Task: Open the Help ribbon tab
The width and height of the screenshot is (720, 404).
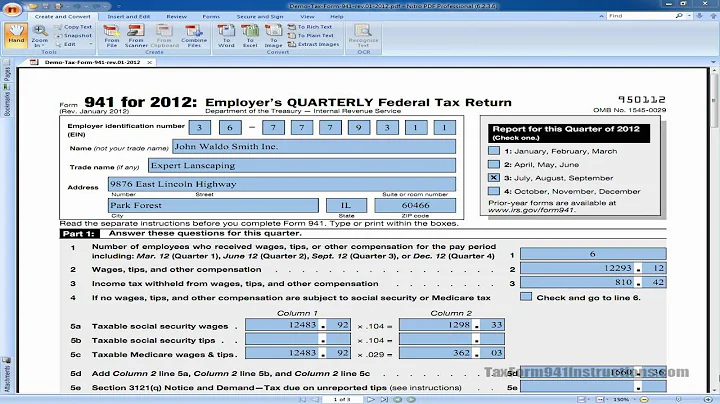Action: [x=337, y=17]
